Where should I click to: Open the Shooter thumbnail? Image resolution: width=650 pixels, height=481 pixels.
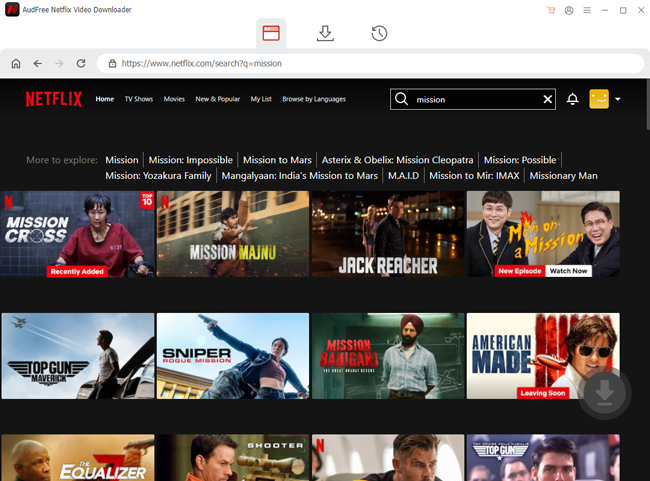pyautogui.click(x=233, y=458)
